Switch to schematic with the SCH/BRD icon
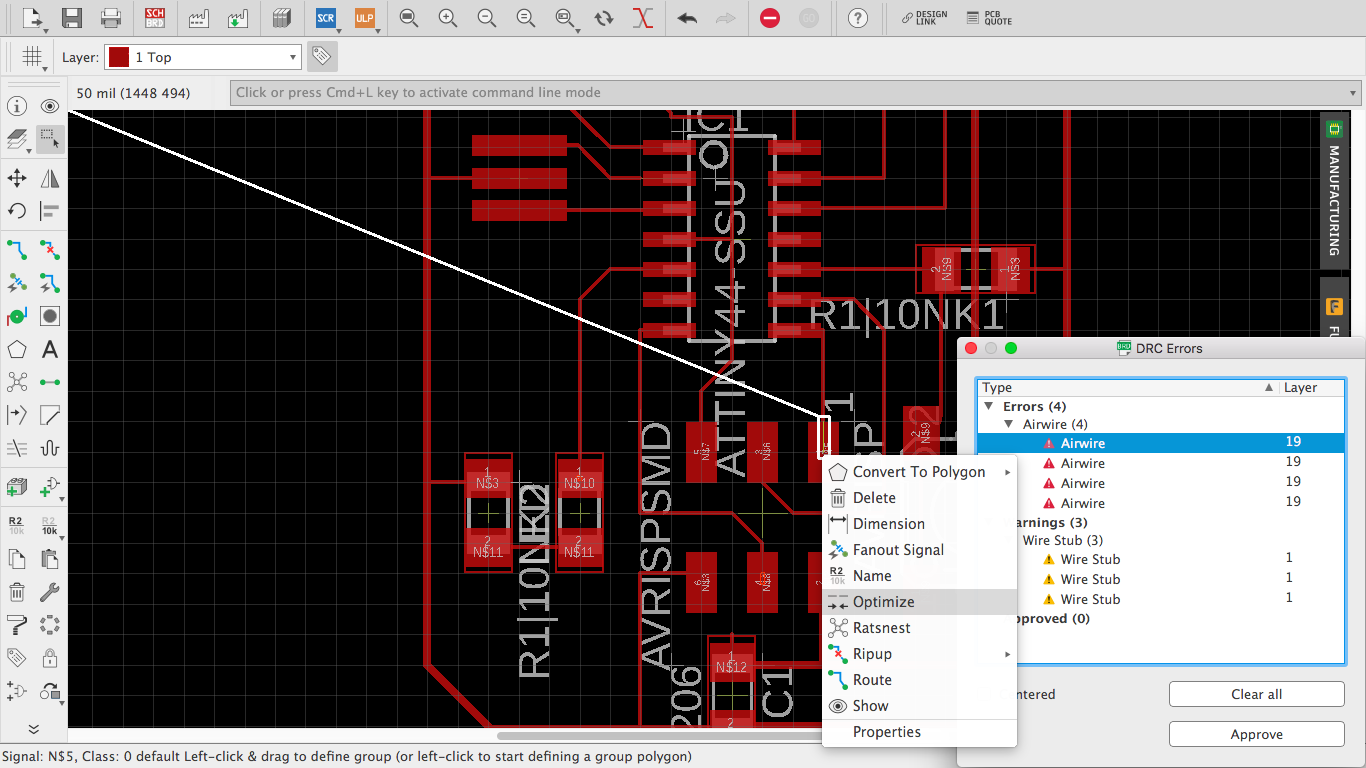The image size is (1366, 768). tap(155, 18)
